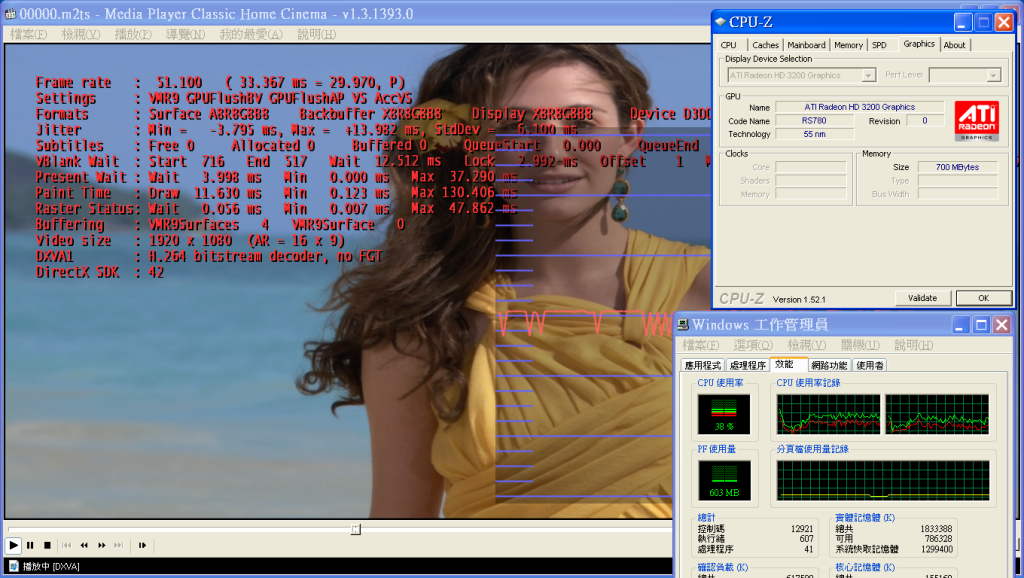Image resolution: width=1024 pixels, height=578 pixels.
Task: Click the Play button in Media Player Classic
Action: tap(13, 545)
